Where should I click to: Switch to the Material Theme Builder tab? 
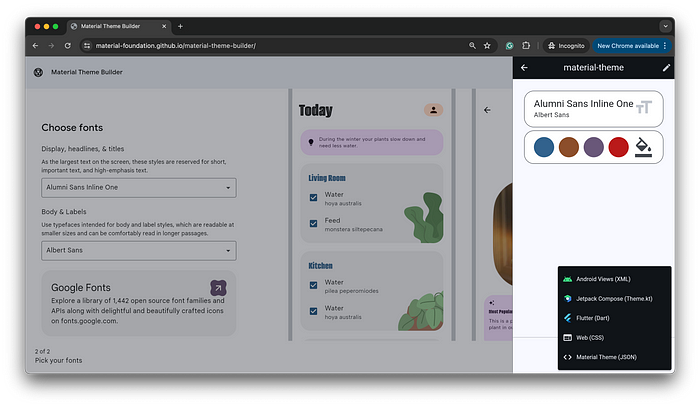tap(118, 26)
